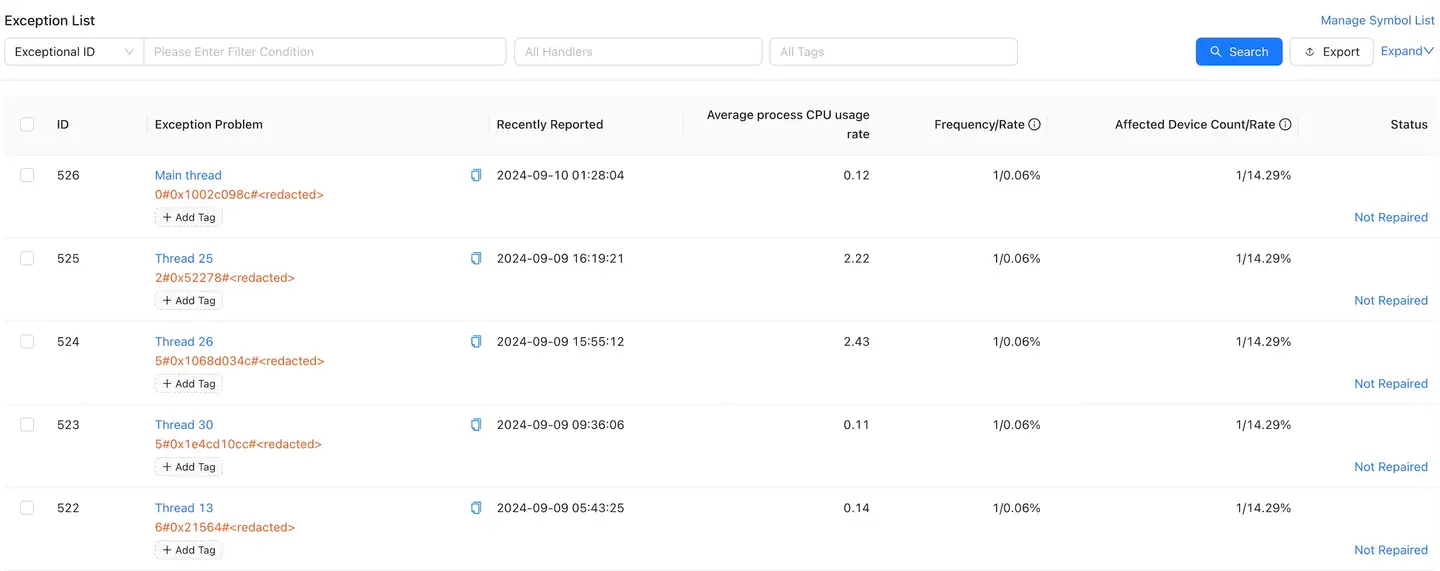Click copy icon beside Thread 26 exception

click(476, 342)
